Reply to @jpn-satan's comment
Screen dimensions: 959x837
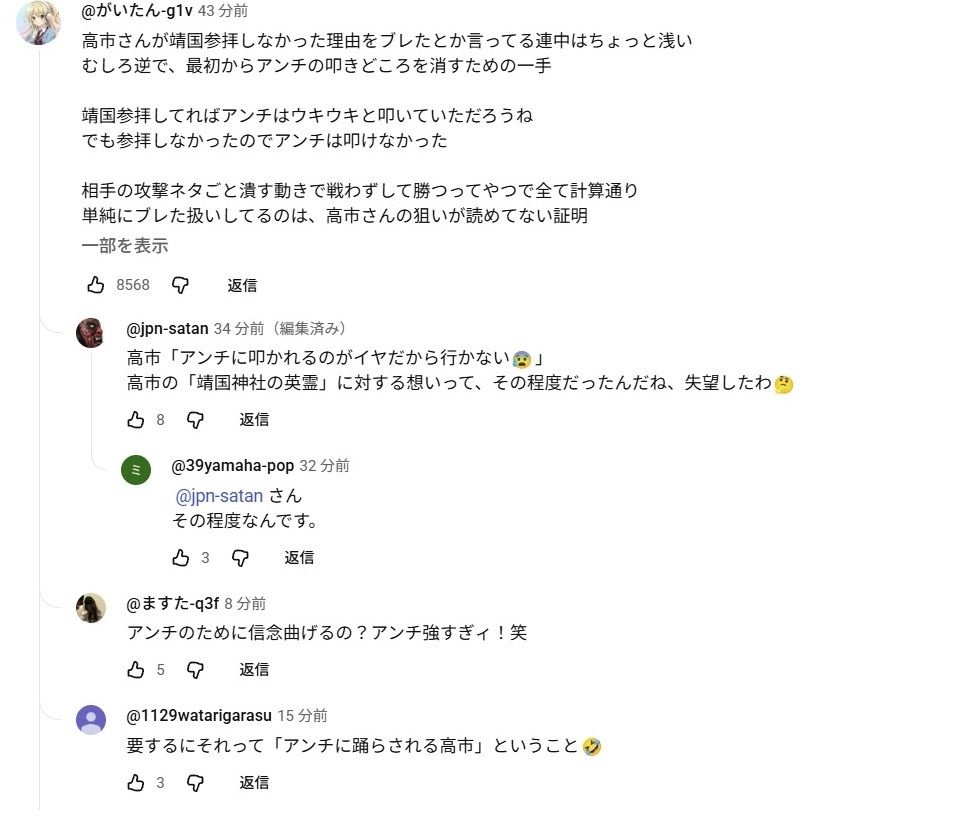[254, 420]
